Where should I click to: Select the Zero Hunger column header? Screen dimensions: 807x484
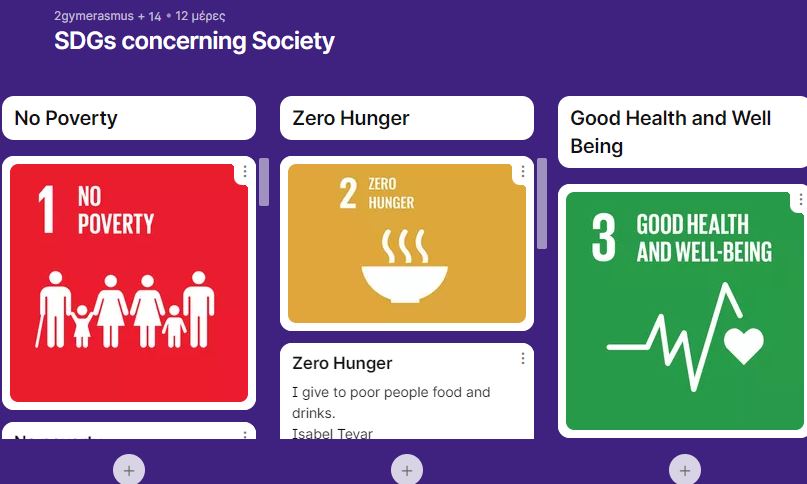pos(407,118)
